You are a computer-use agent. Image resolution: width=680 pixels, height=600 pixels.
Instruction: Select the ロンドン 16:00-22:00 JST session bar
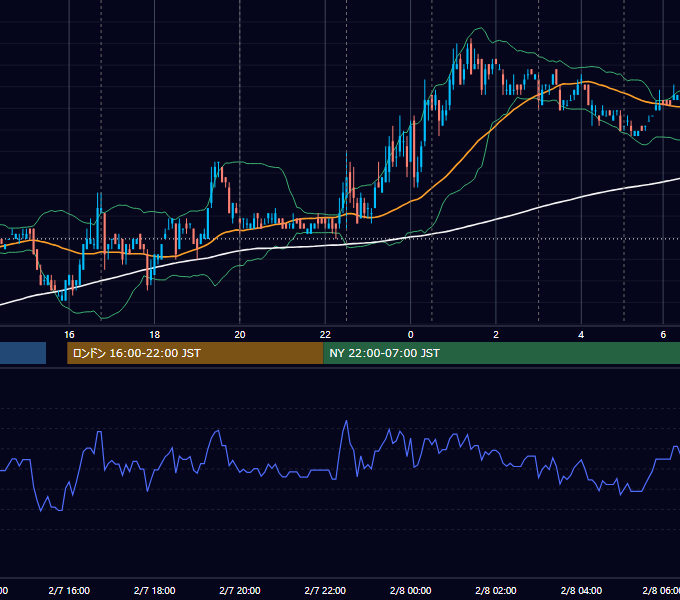tap(195, 353)
